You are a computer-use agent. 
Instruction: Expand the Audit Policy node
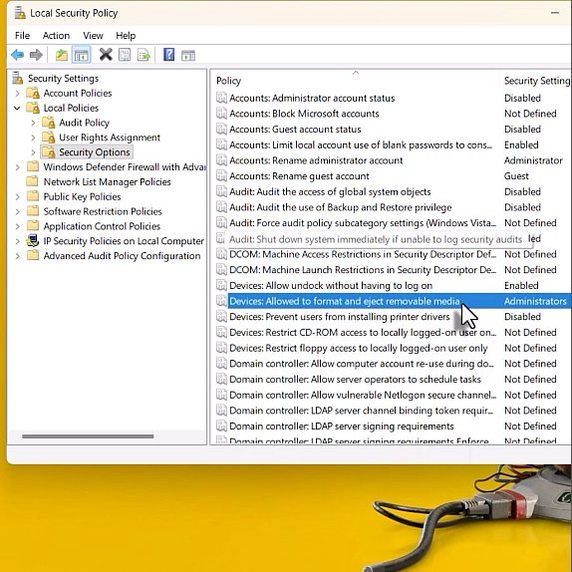click(33, 123)
